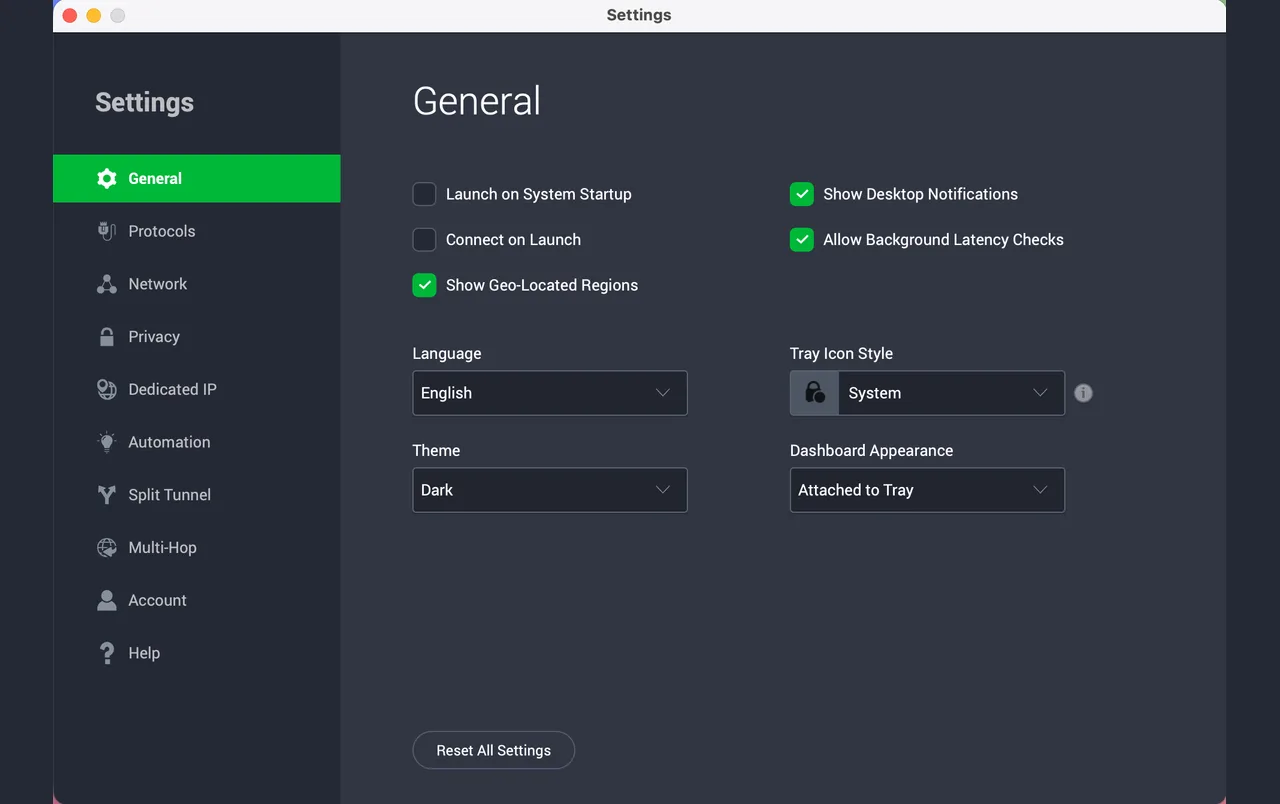The width and height of the screenshot is (1280, 804).
Task: Minimize the Settings window with yellow button
Action: [94, 15]
